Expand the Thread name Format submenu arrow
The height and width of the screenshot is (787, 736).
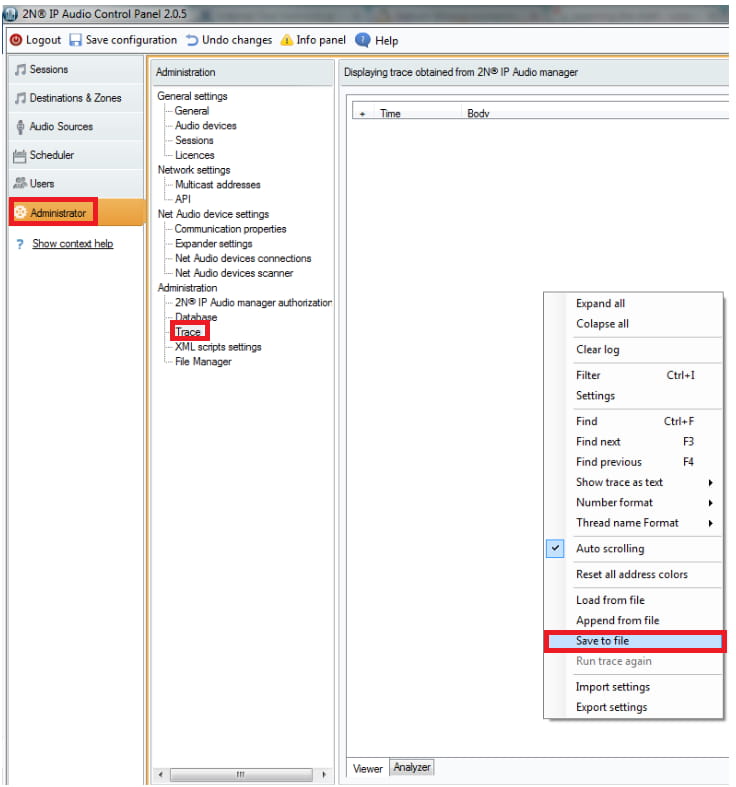[x=710, y=523]
